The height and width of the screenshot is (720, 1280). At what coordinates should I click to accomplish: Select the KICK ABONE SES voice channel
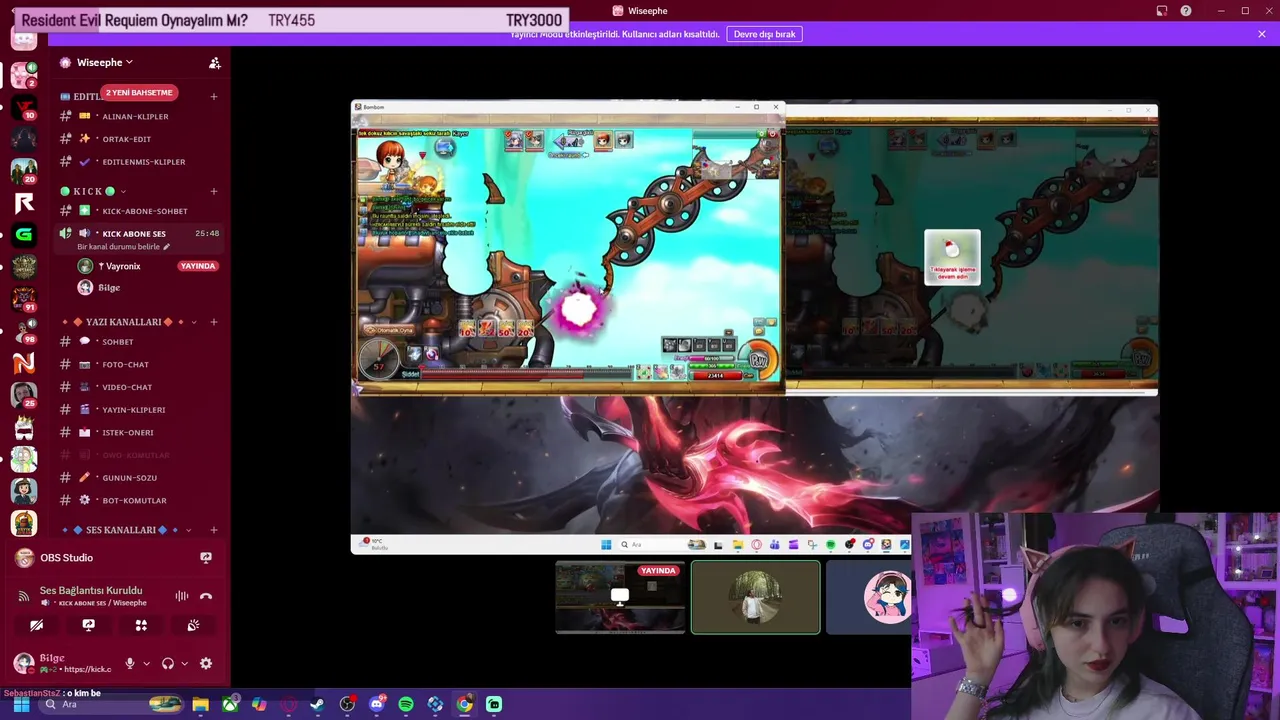coord(134,234)
